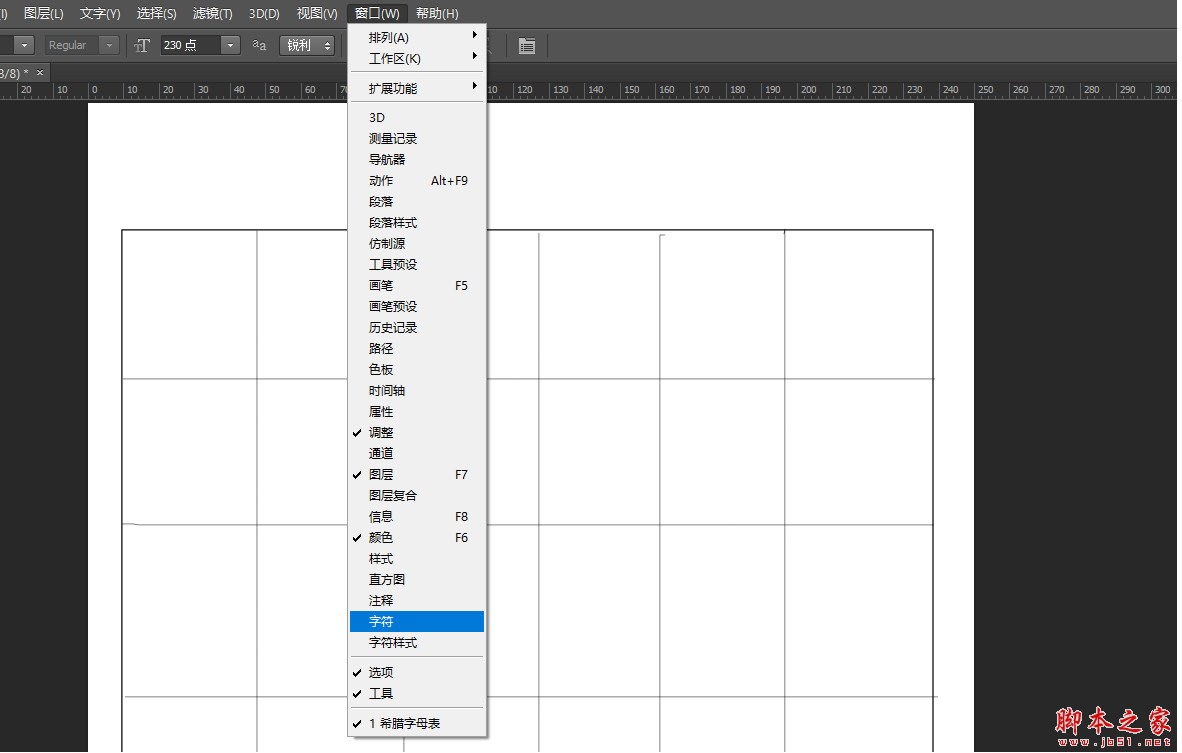The image size is (1182, 753).
Task: Uncheck the 图层 panel entry
Action: pos(417,475)
